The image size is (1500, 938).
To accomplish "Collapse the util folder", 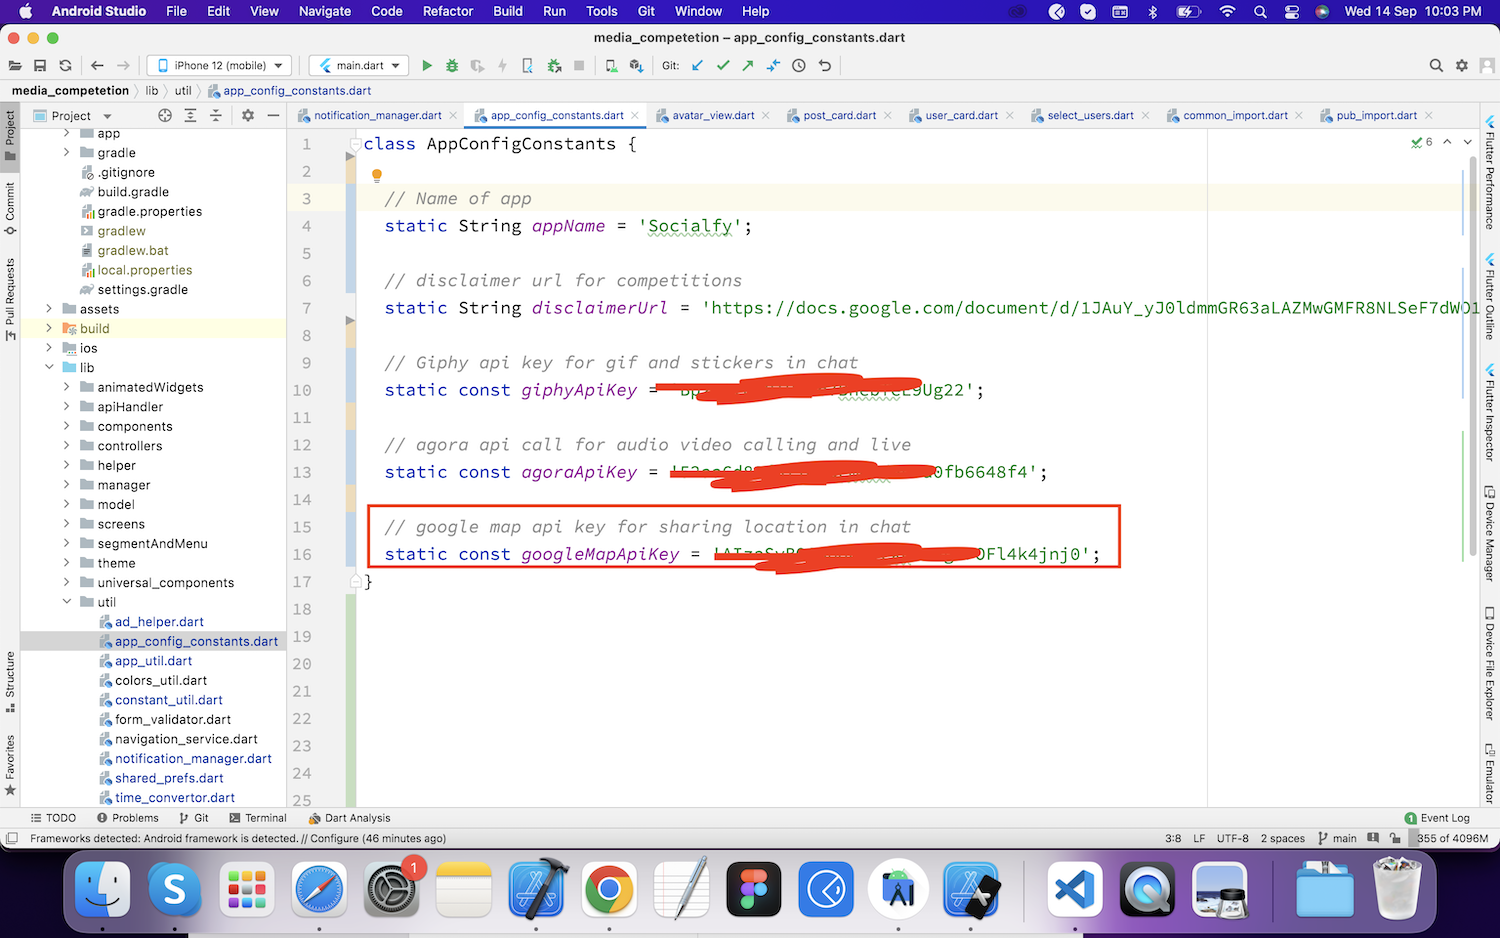I will click(67, 602).
